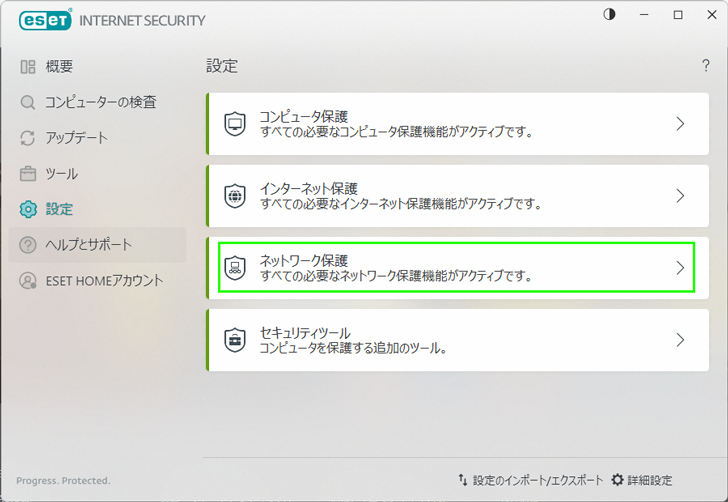Viewport: 728px width, 502px height.
Task: Expand the セキュリティツール chevron
Action: tap(680, 340)
